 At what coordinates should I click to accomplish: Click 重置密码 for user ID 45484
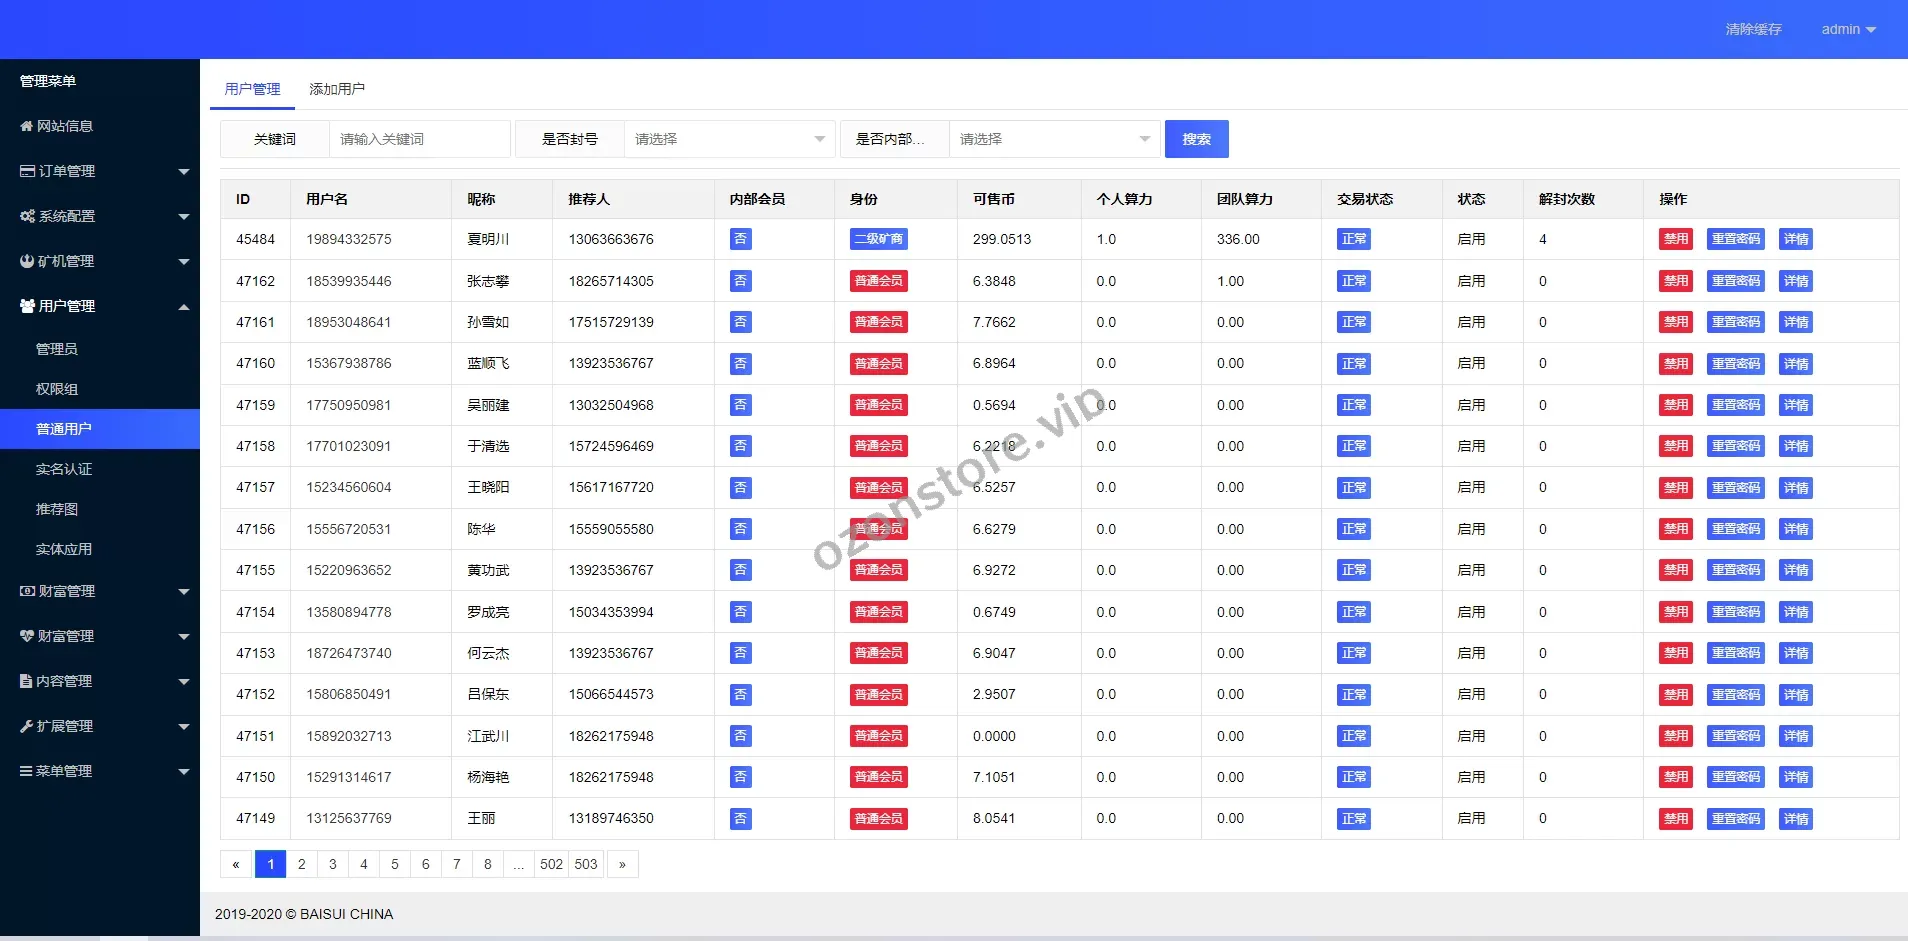coord(1737,239)
